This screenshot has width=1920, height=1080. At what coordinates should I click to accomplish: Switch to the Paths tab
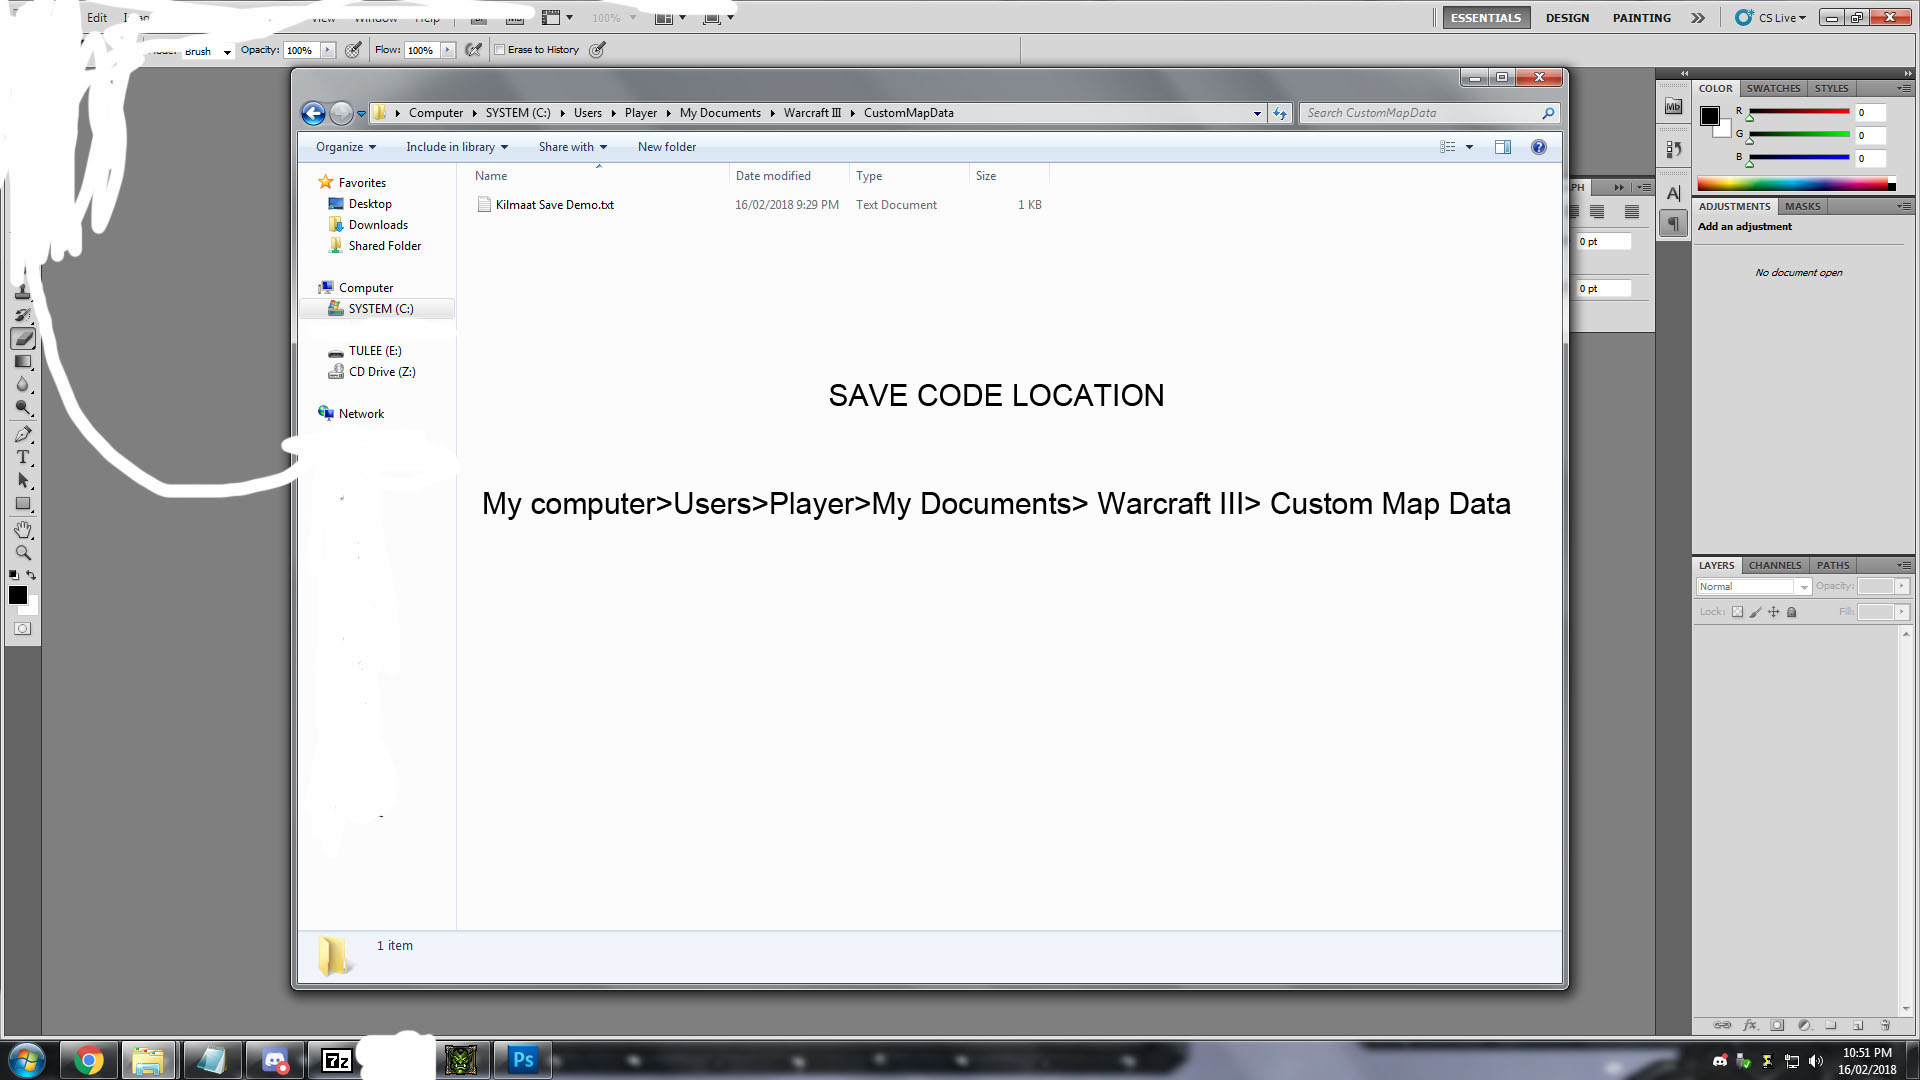point(1832,565)
